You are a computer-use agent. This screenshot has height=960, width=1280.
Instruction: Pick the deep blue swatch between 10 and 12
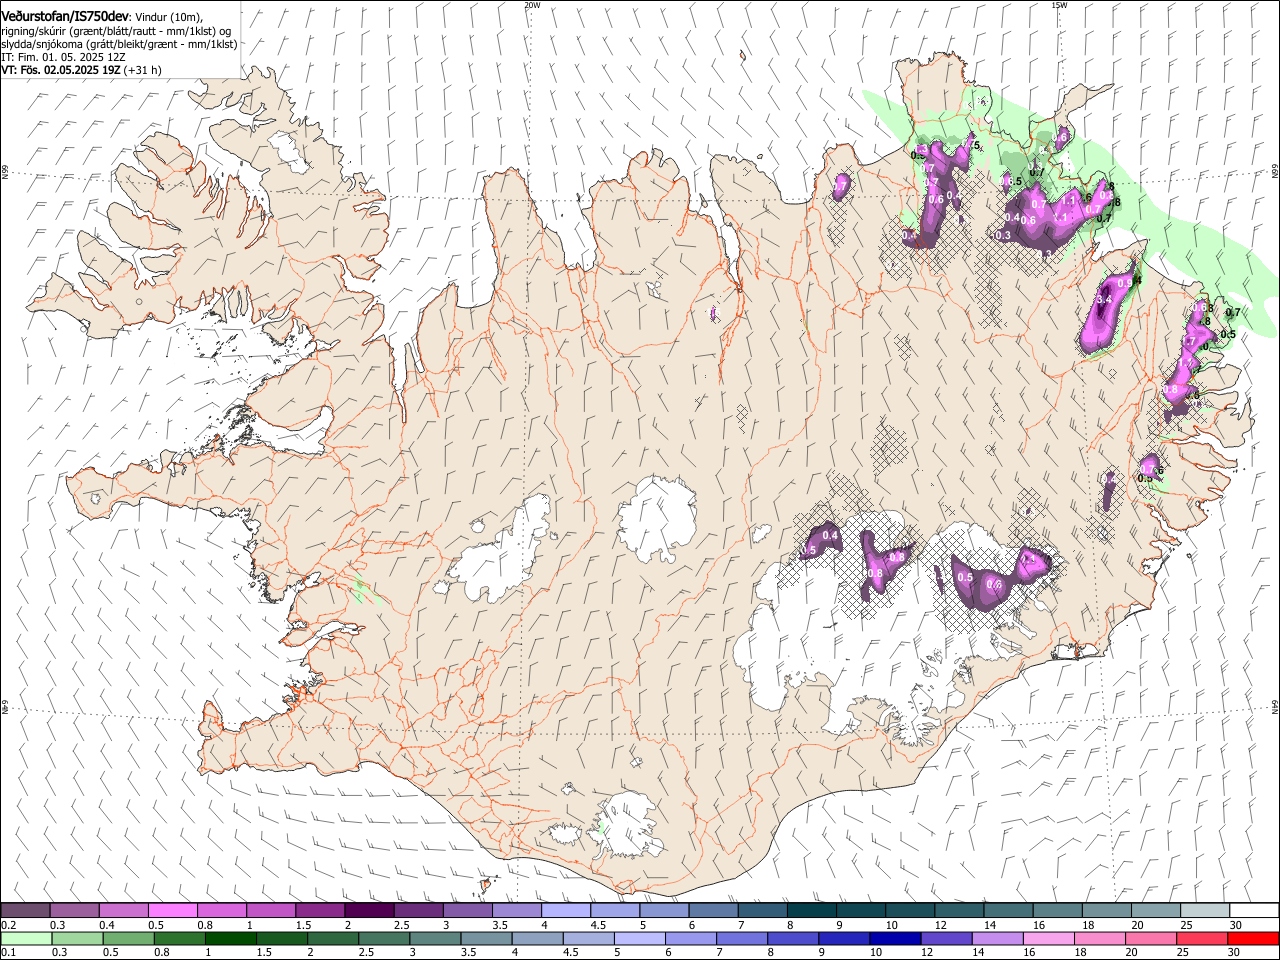click(x=894, y=939)
